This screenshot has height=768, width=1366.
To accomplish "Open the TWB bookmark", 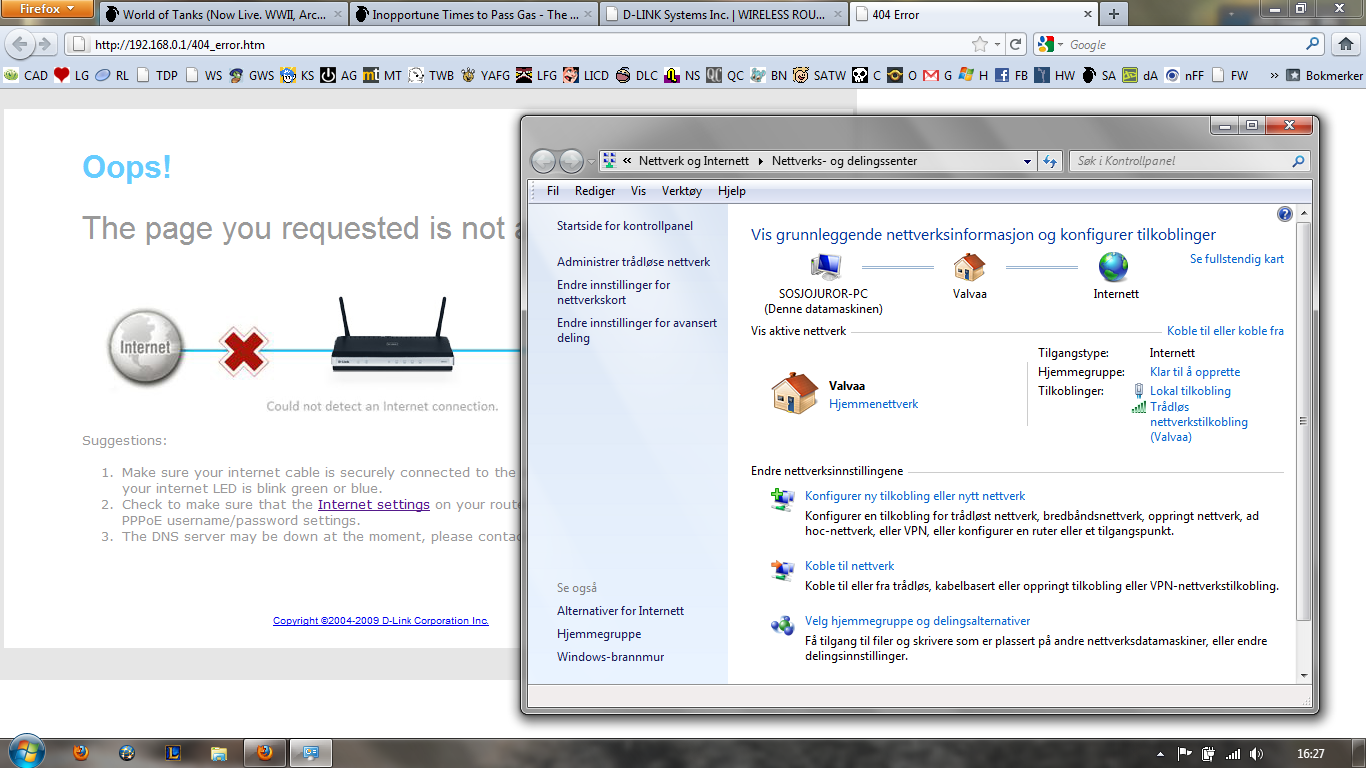I will click(431, 75).
